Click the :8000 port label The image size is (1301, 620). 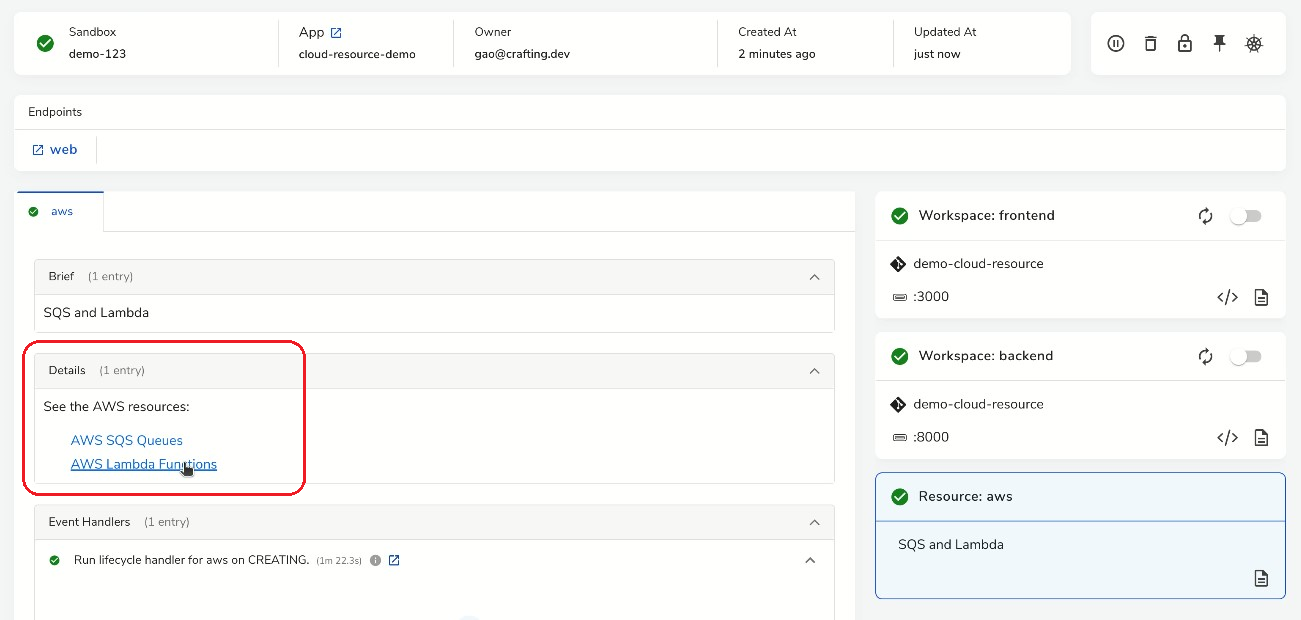point(931,437)
